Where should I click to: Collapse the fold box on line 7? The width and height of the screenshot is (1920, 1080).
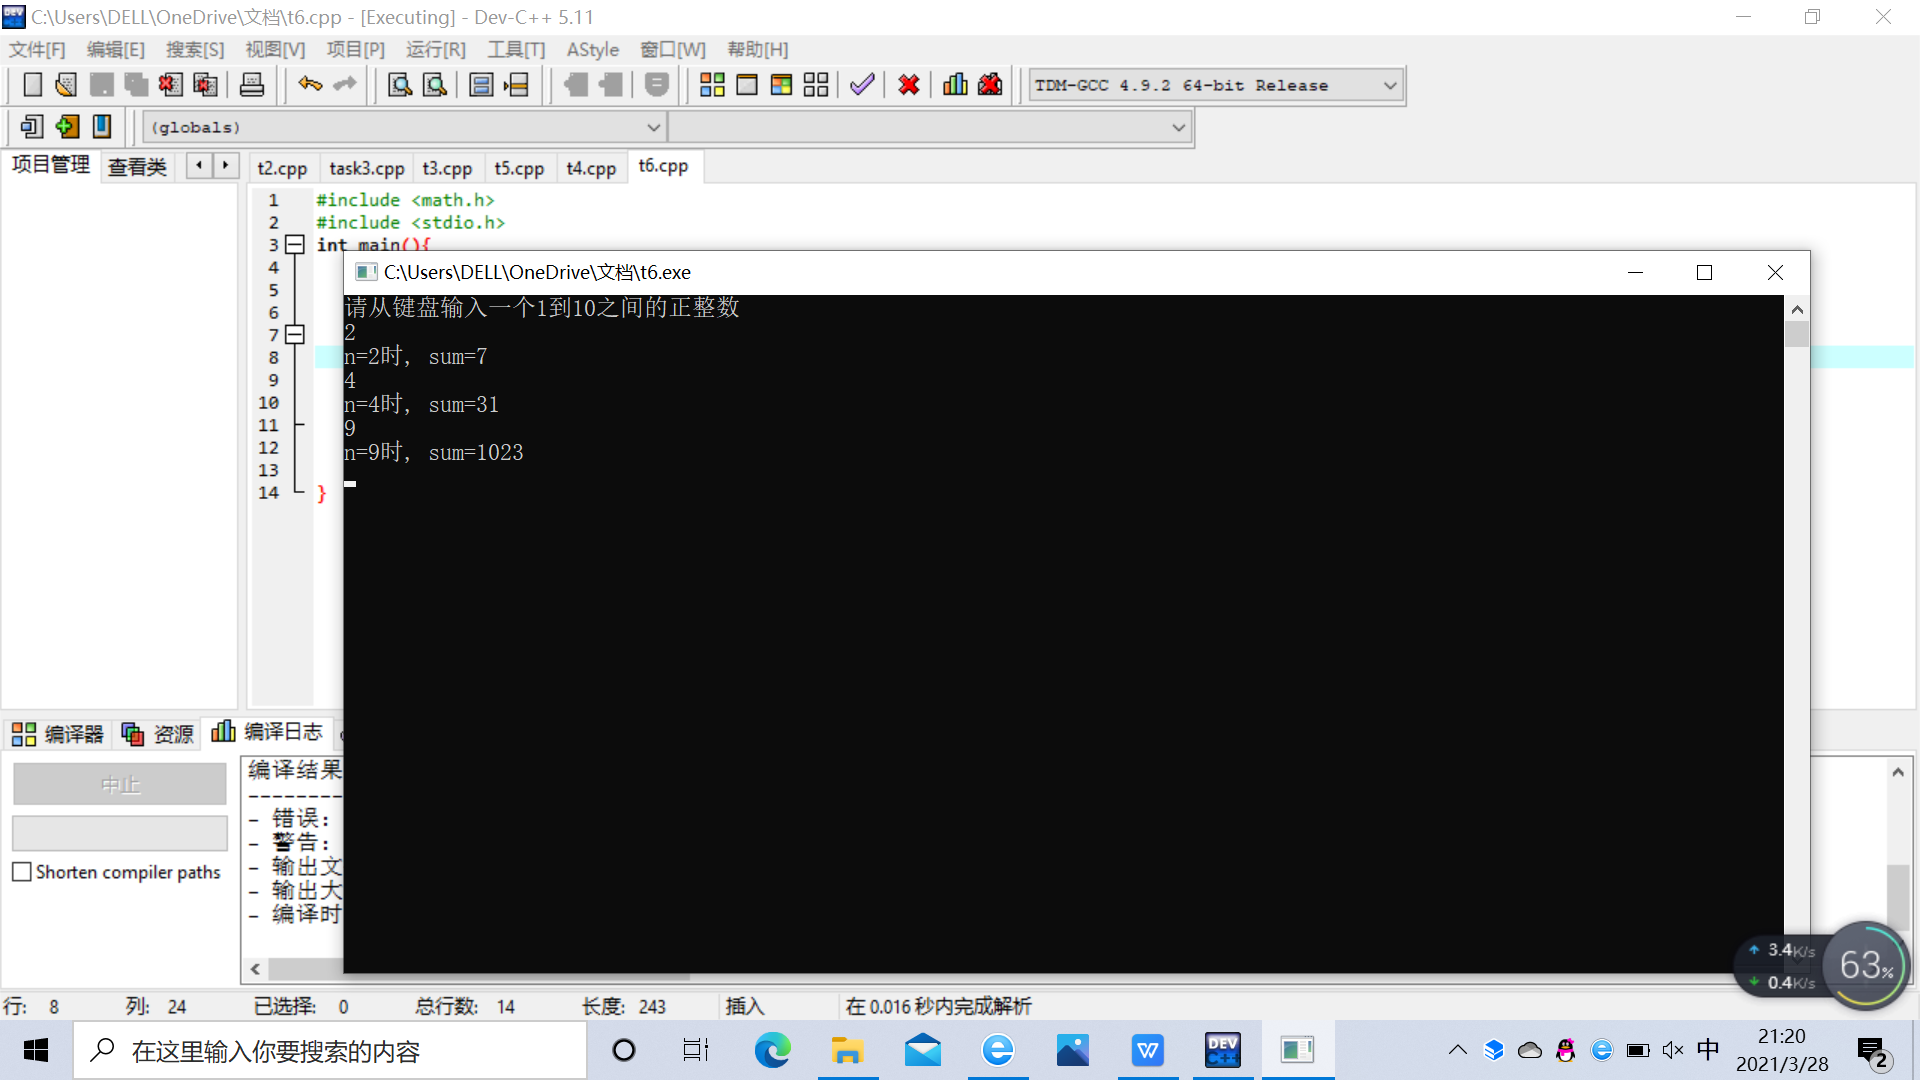tap(294, 335)
